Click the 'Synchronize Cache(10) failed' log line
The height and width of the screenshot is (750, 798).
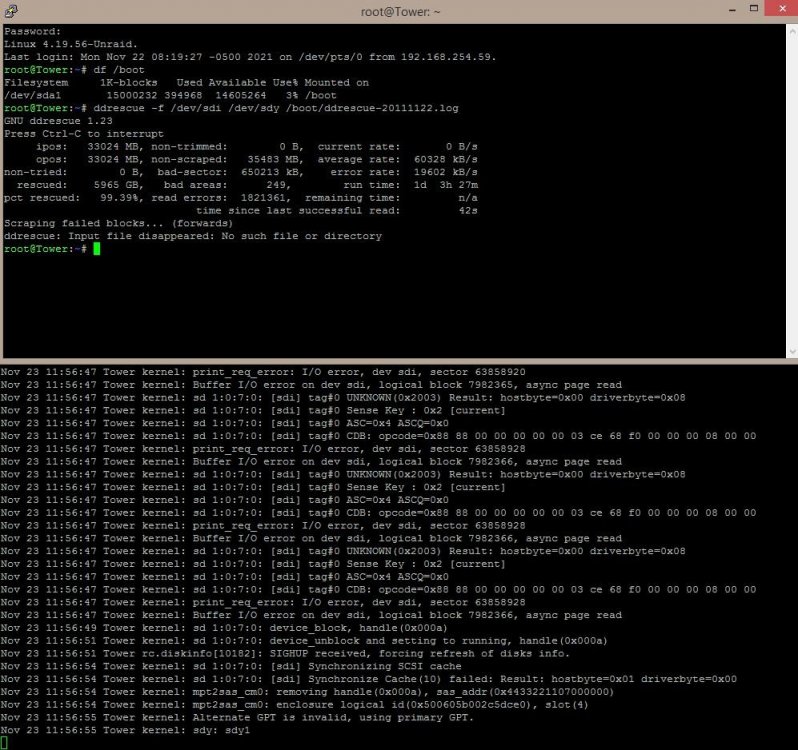(368, 679)
